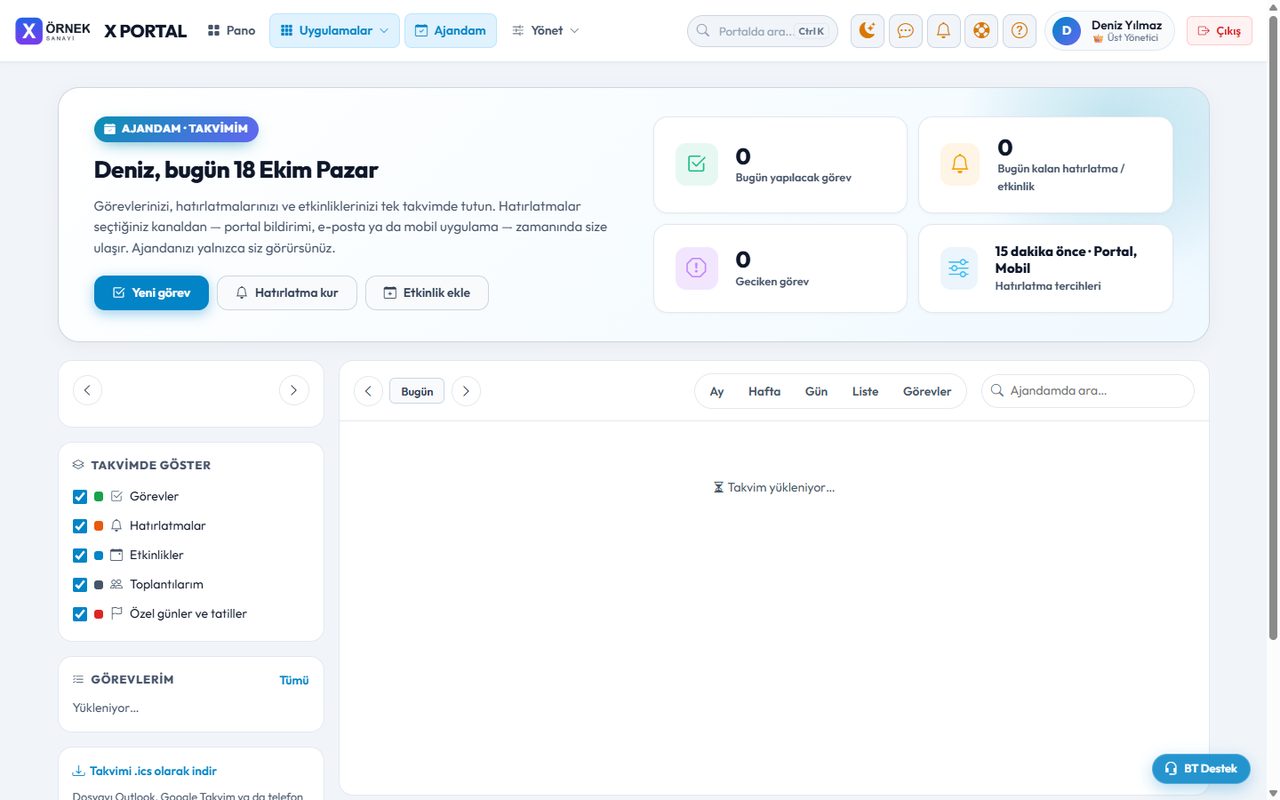Screen dimensions: 1280x800
Task: Click the Bugün button
Action: [417, 391]
